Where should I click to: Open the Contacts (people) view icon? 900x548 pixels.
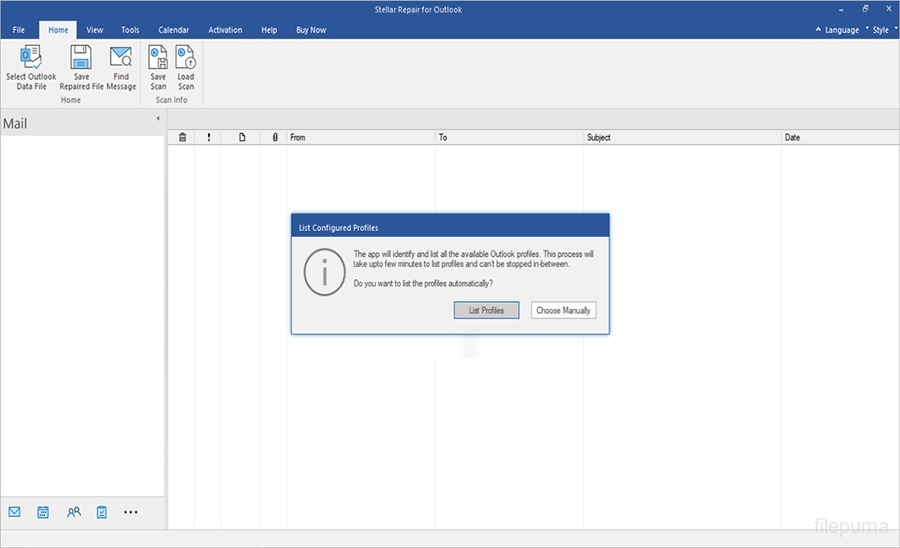[x=73, y=512]
